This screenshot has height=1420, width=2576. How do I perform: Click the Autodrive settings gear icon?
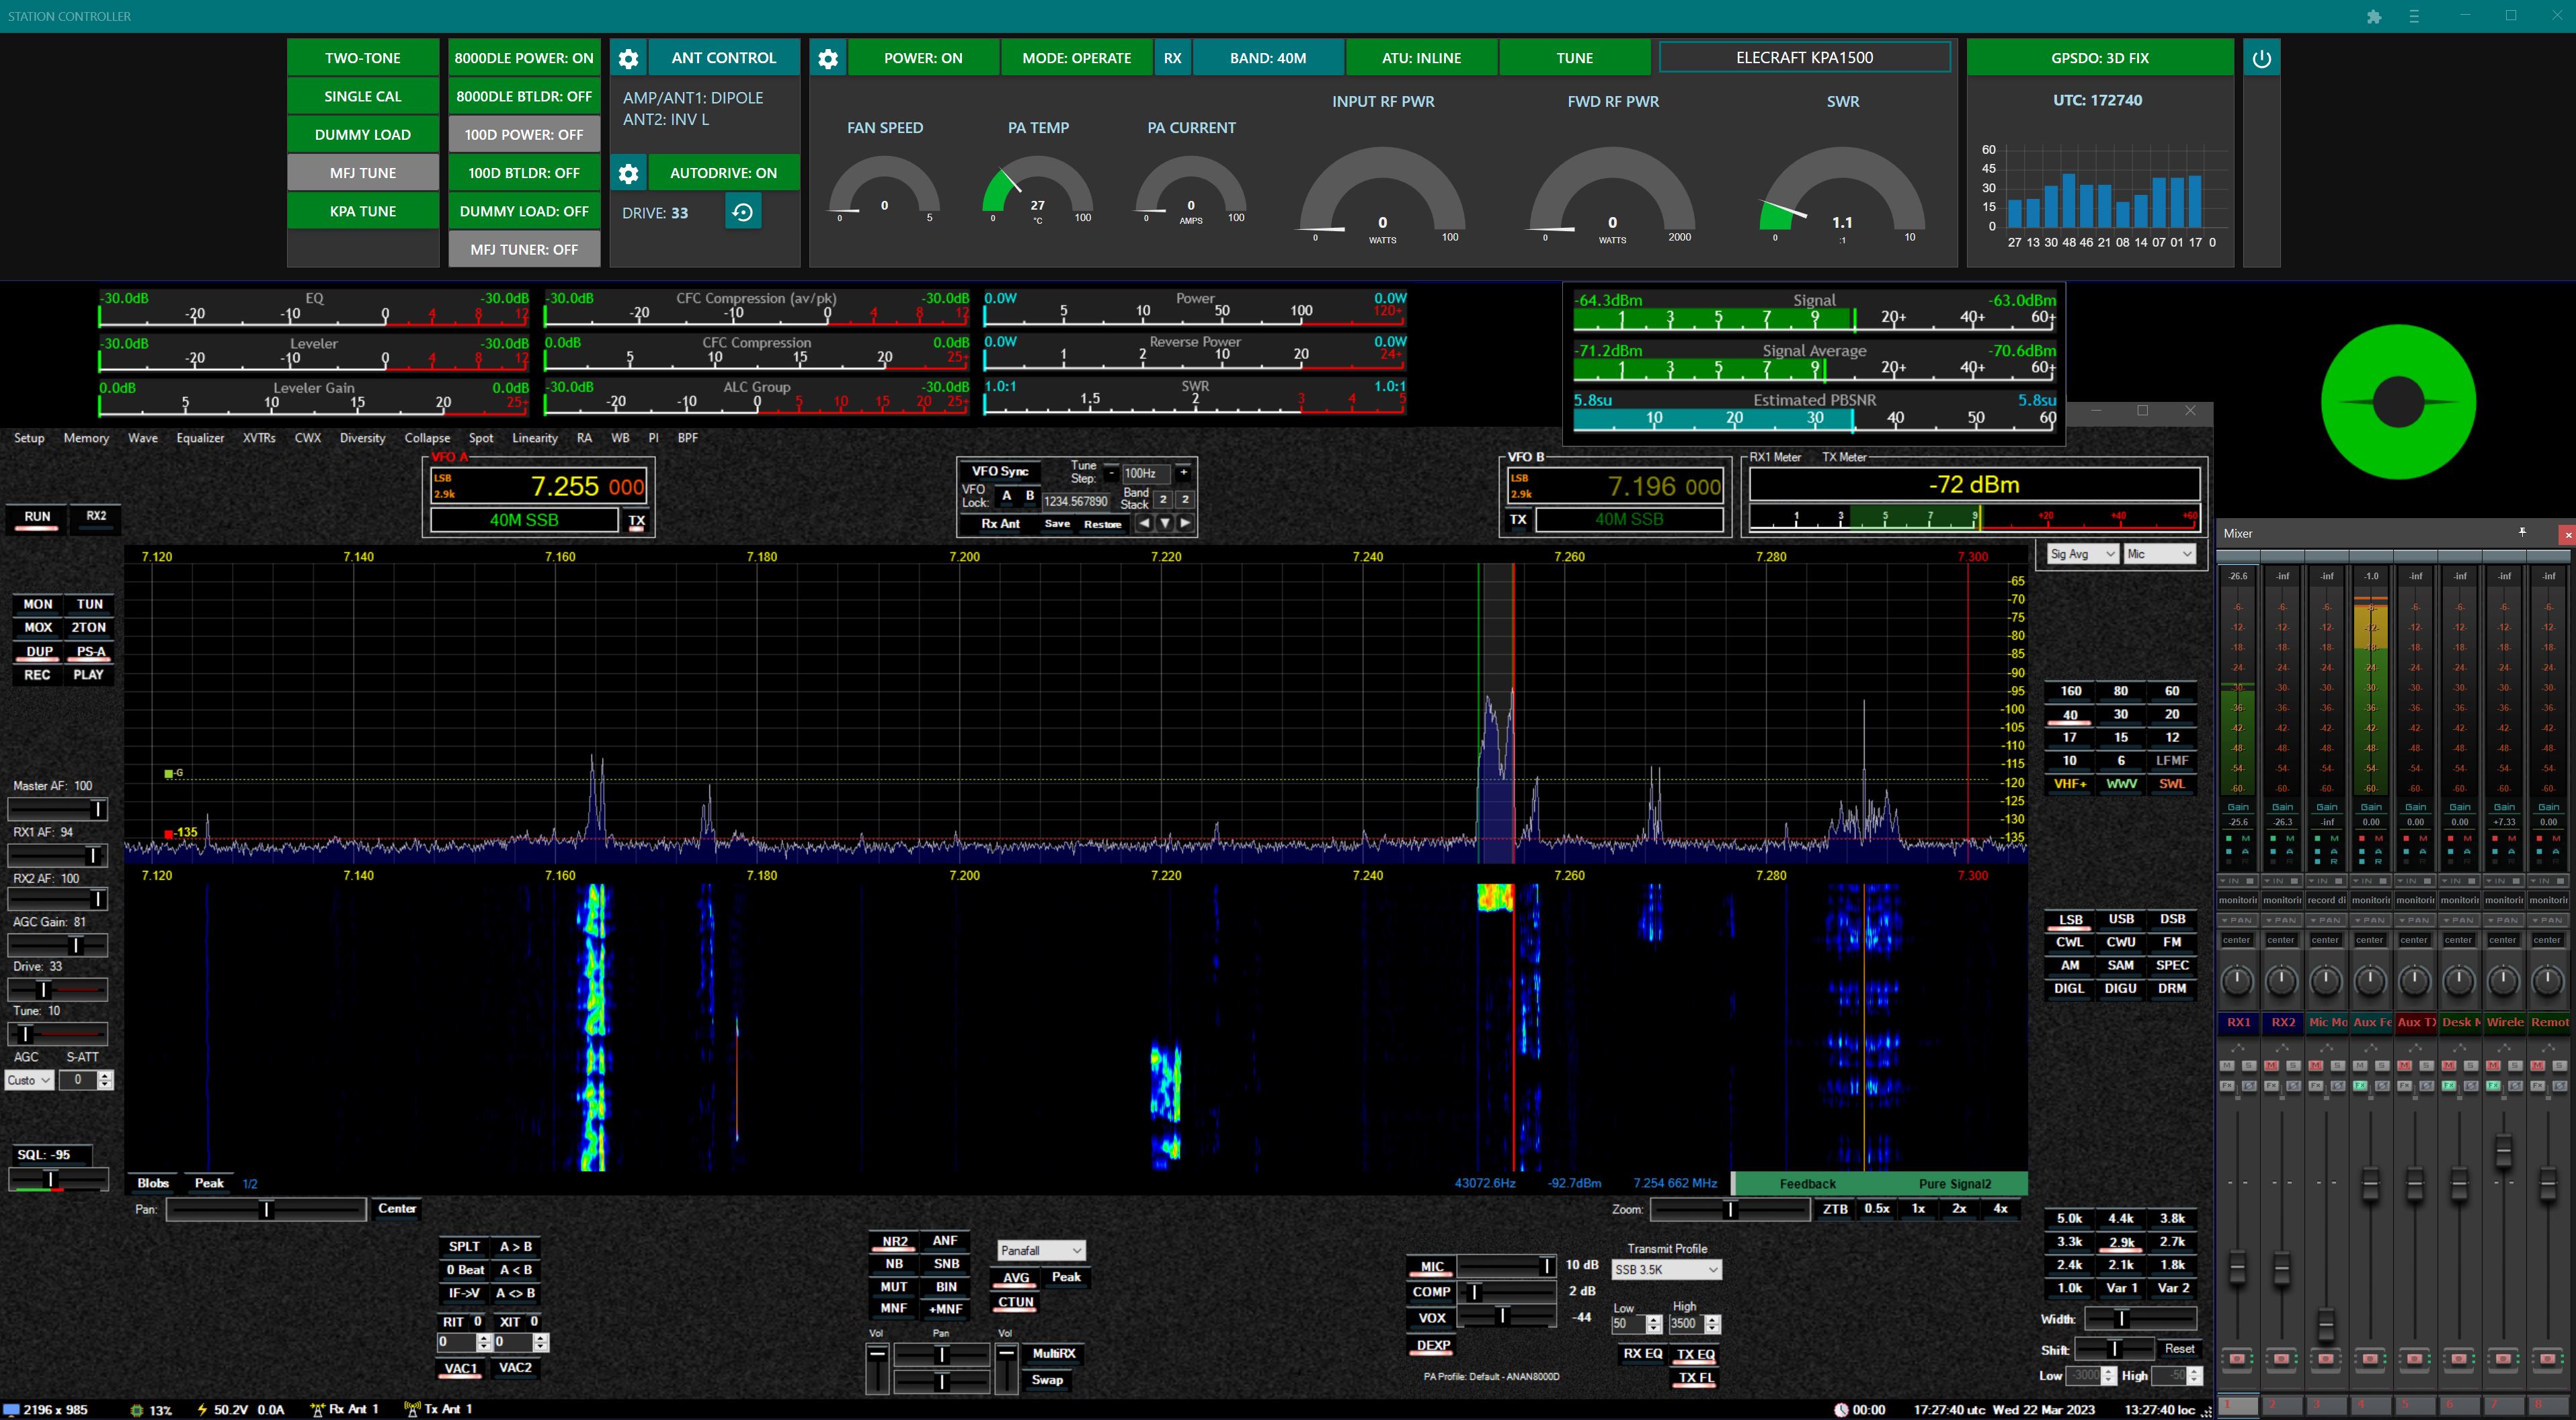coord(628,173)
